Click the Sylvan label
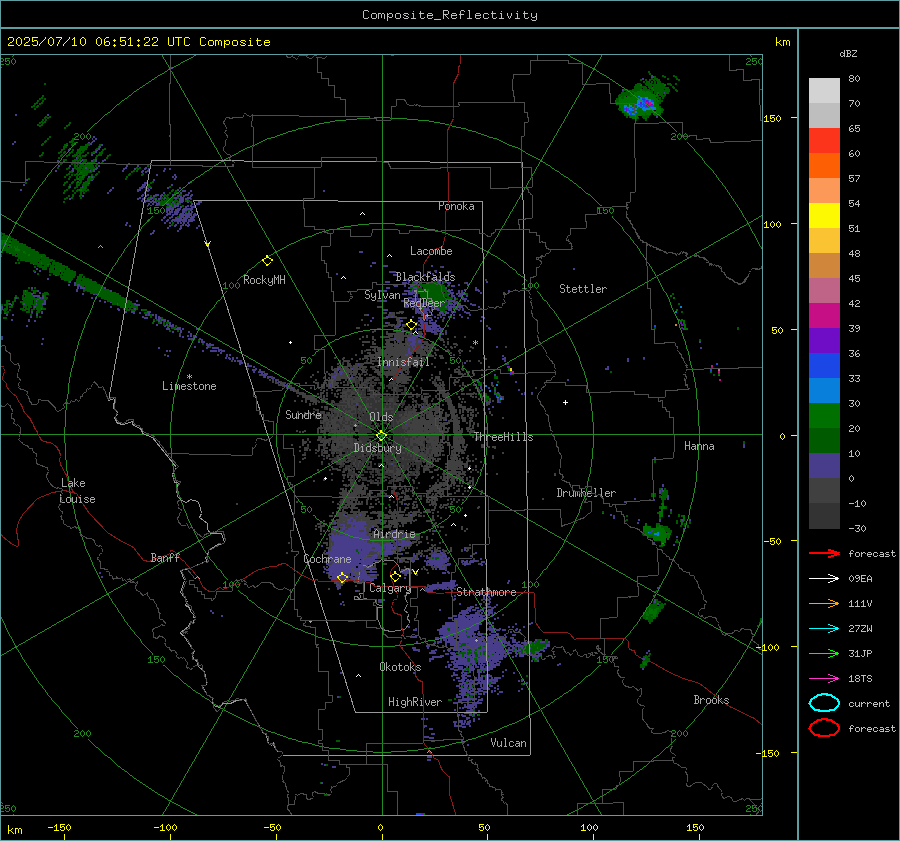The image size is (900, 841). [x=382, y=296]
